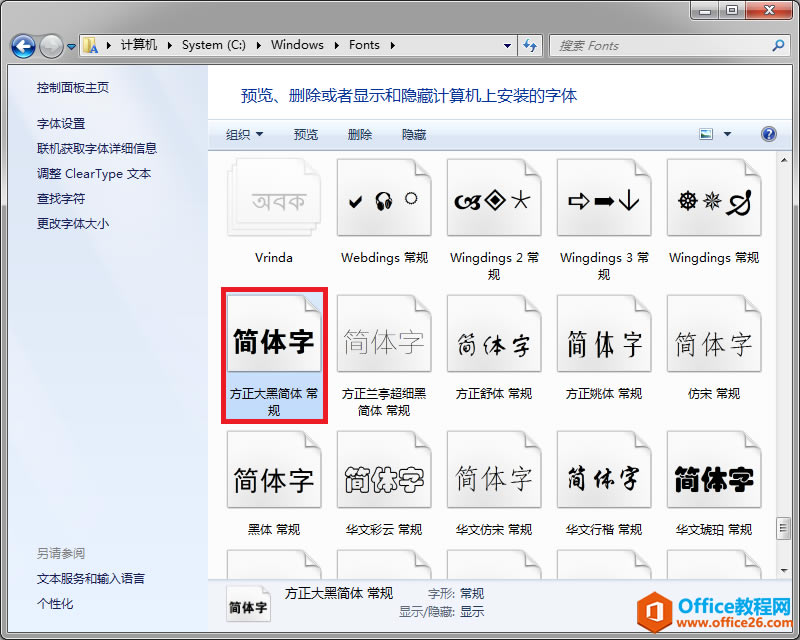
Task: Open the address bar history dropdown
Action: tap(507, 45)
